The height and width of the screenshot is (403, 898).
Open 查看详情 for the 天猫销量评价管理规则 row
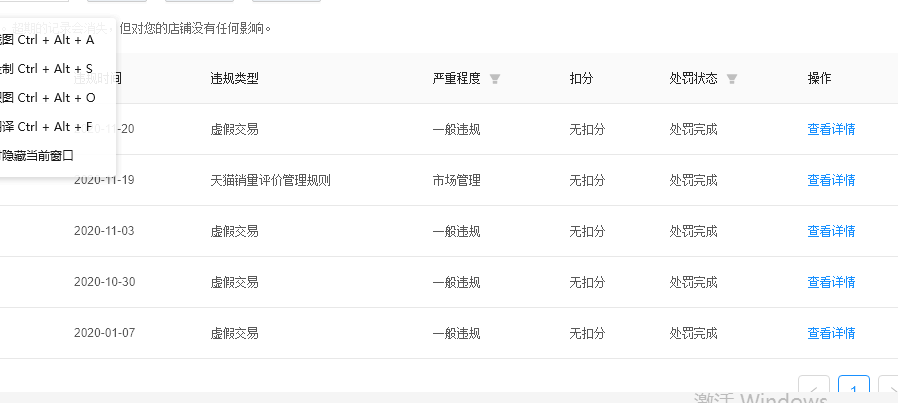pos(831,180)
